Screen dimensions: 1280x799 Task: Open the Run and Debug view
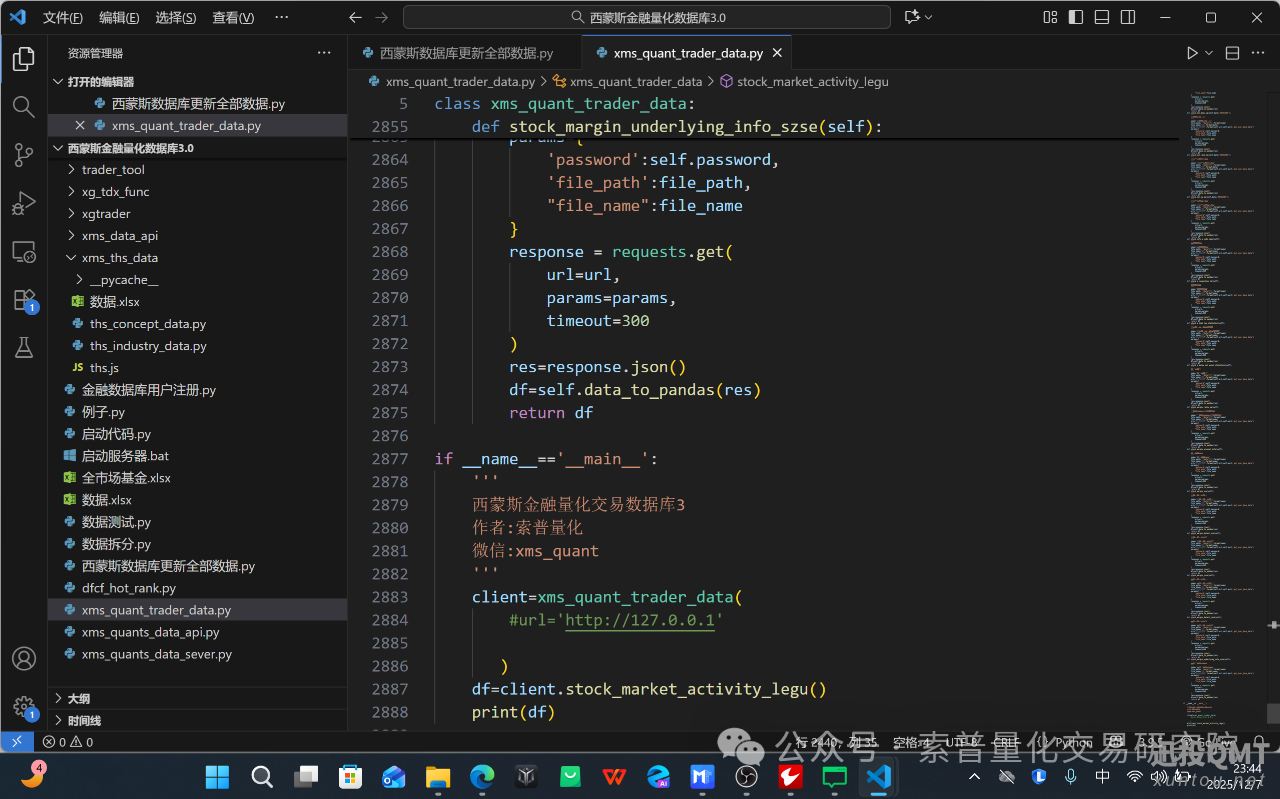(x=24, y=203)
